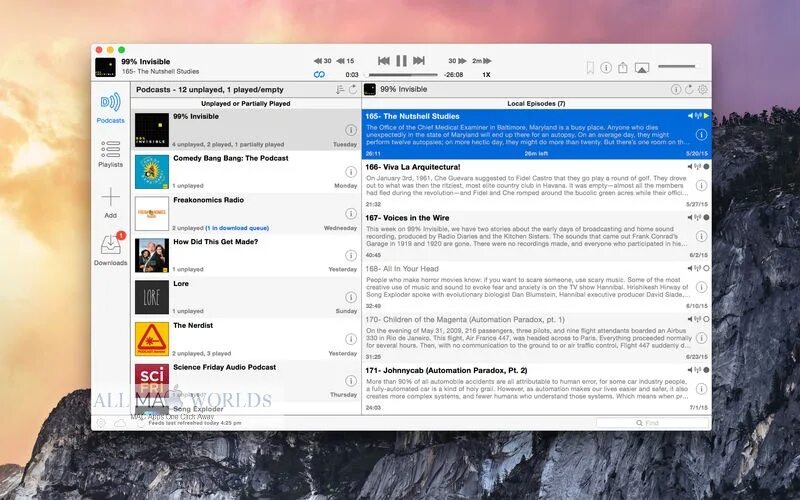Open info for Lore podcast
This screenshot has width=800, height=500.
351,297
